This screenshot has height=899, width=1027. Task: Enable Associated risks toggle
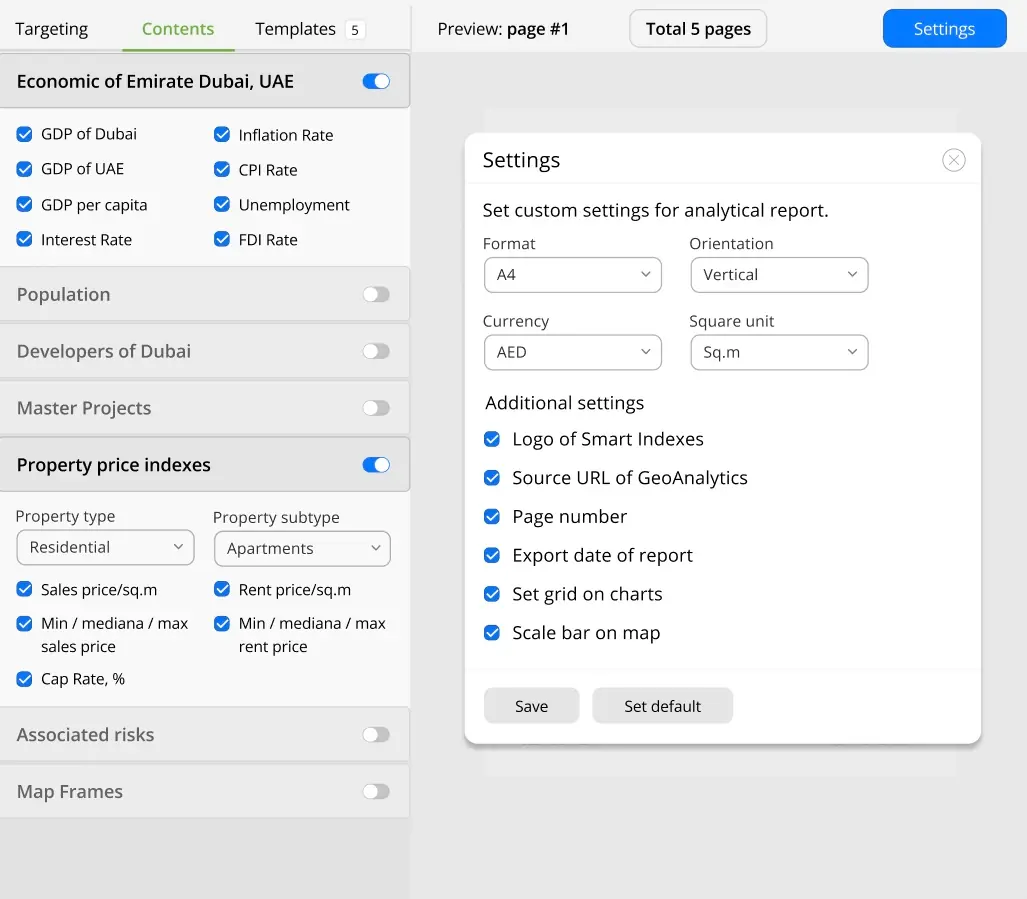pyautogui.click(x=376, y=735)
